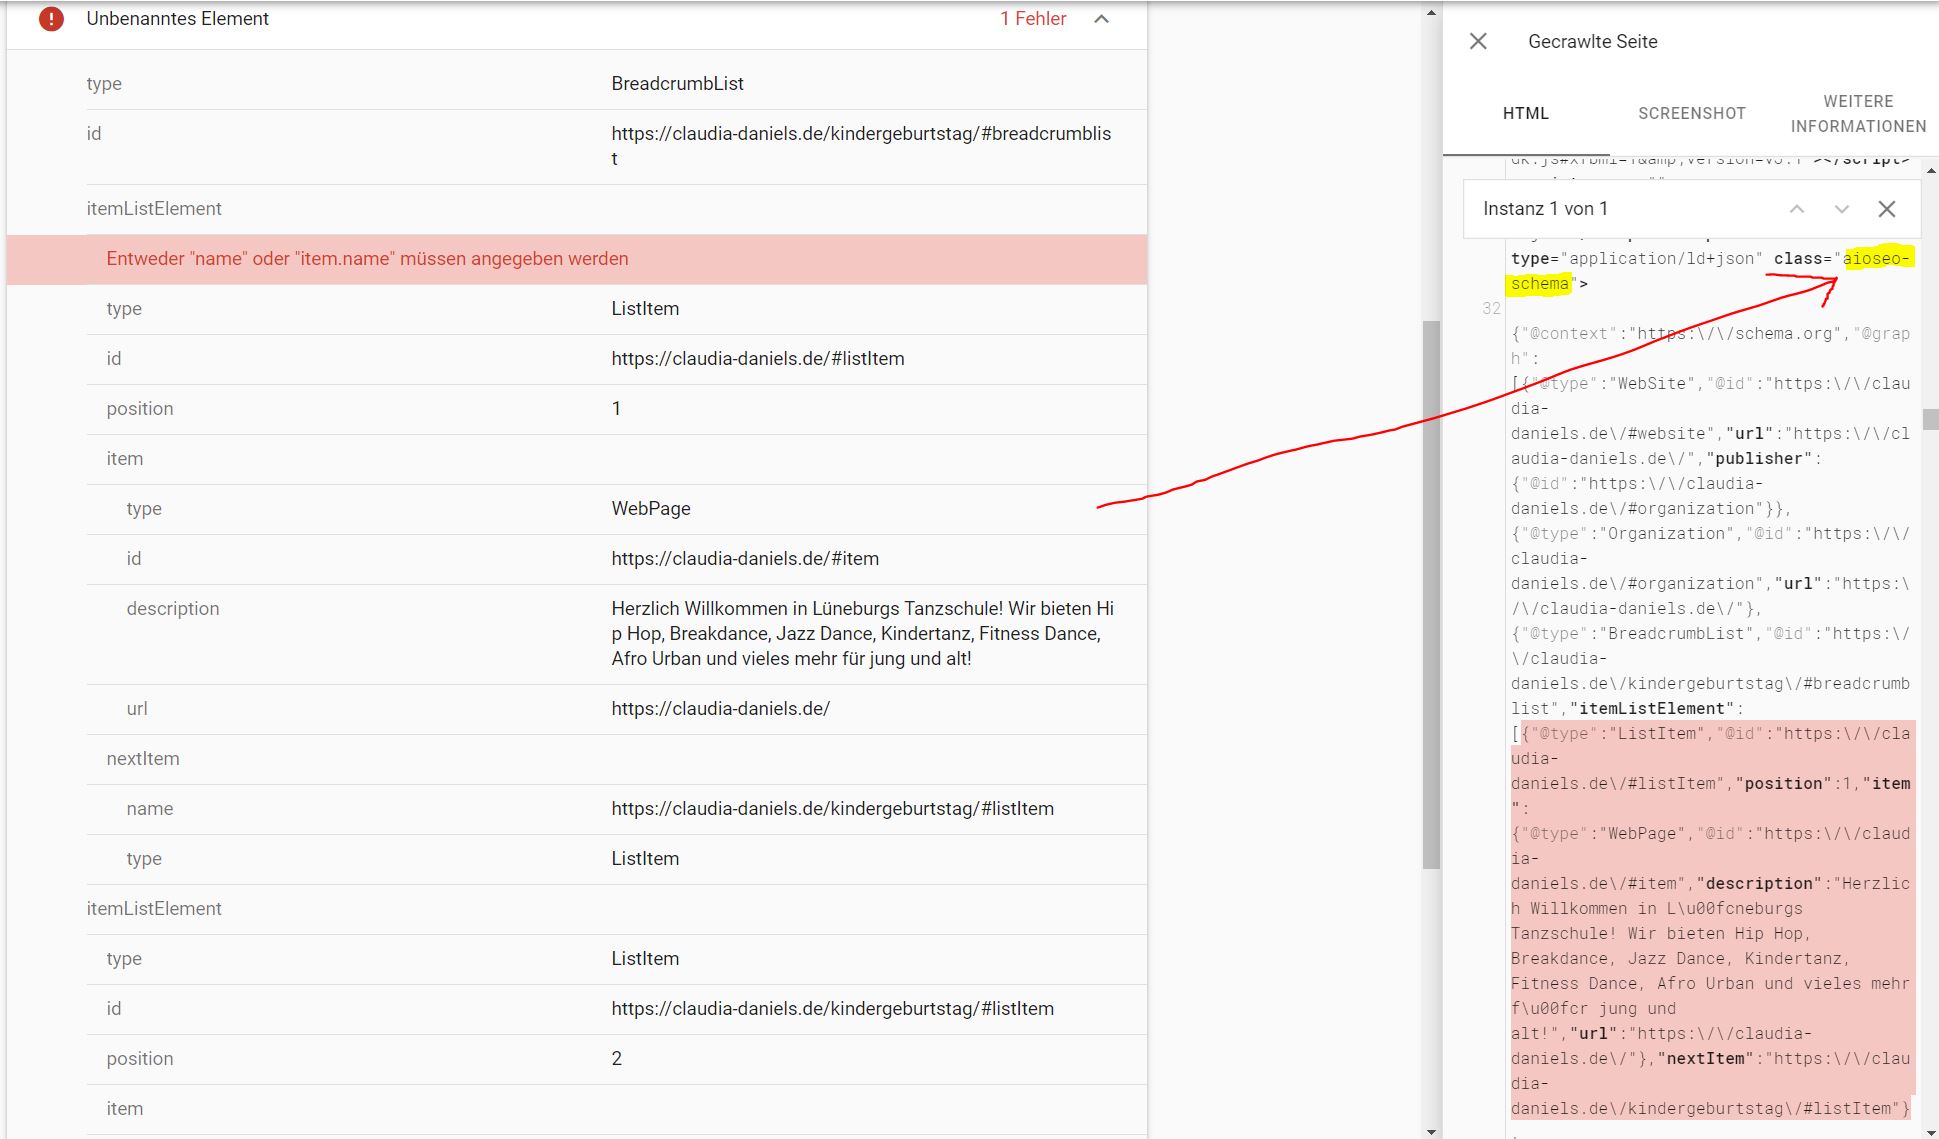The height and width of the screenshot is (1139, 1939).
Task: Select the HTML tab
Action: 1525,113
